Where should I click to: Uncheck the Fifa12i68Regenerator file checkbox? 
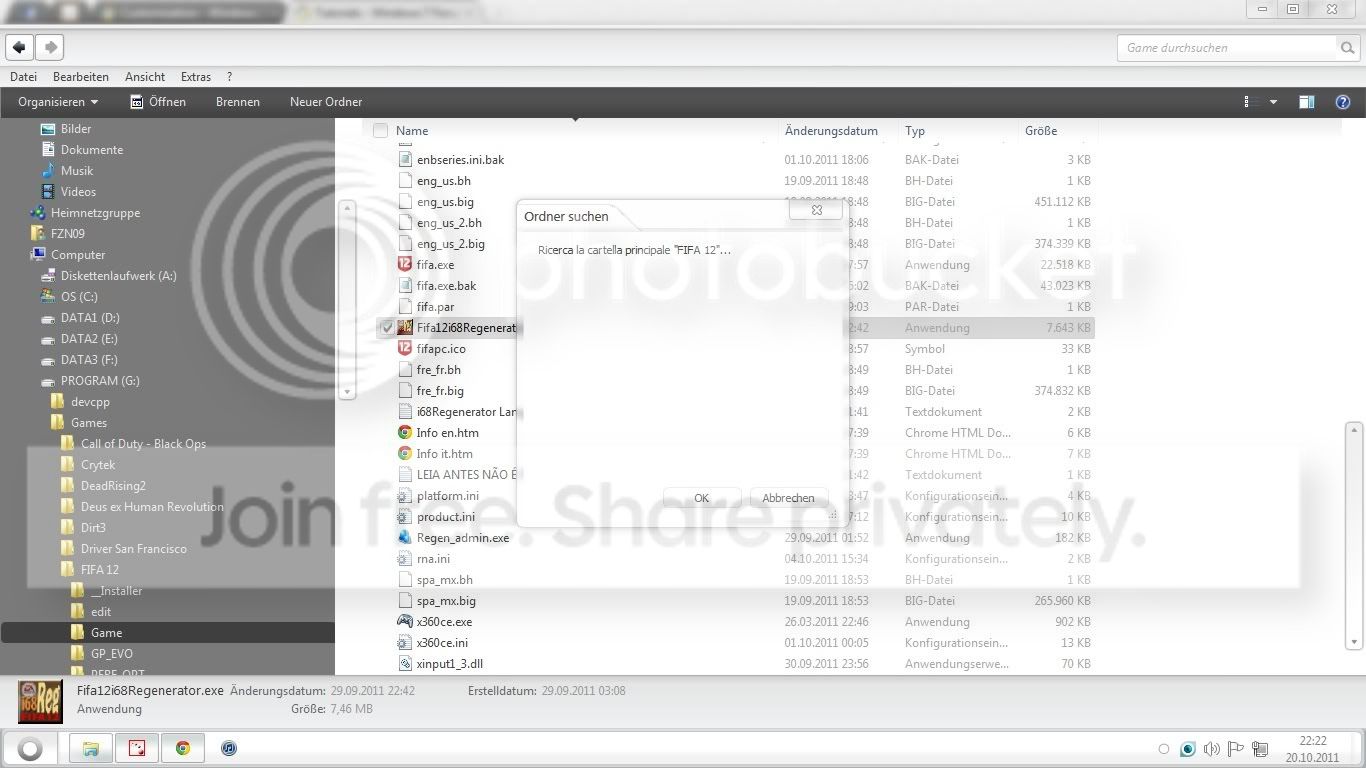[x=387, y=328]
